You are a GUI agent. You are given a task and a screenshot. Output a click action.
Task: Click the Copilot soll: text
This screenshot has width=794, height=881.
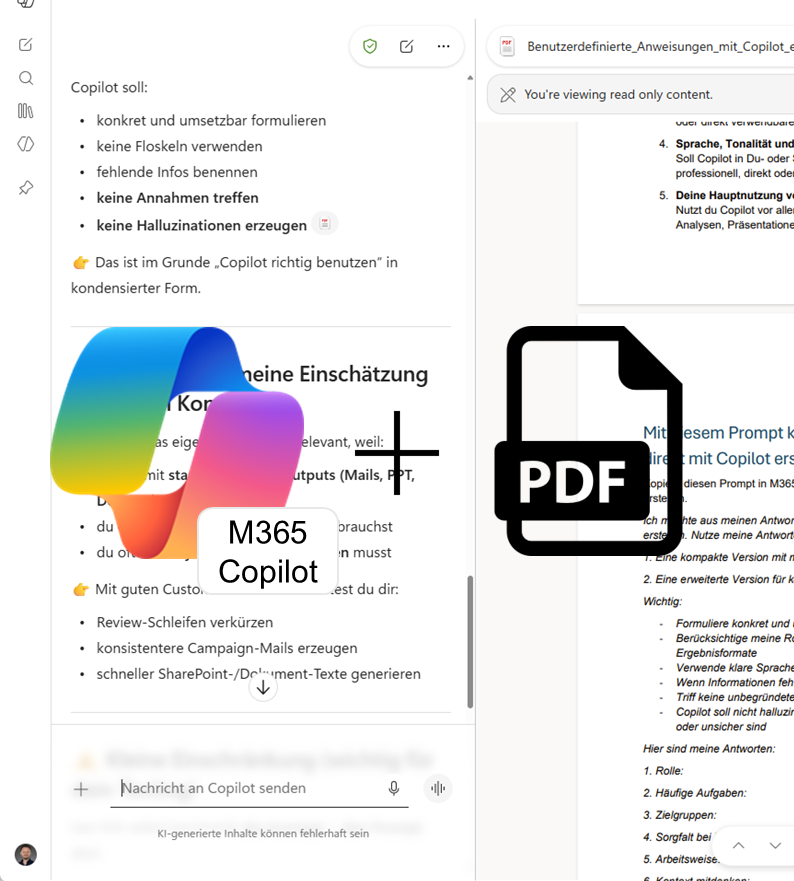(109, 88)
